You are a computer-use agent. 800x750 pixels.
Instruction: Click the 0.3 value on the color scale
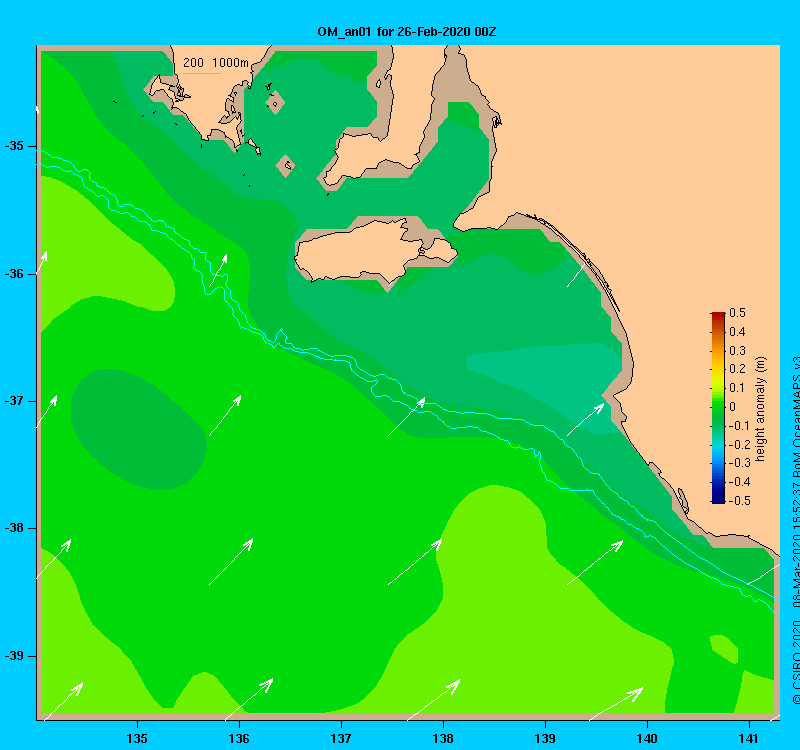point(737,351)
